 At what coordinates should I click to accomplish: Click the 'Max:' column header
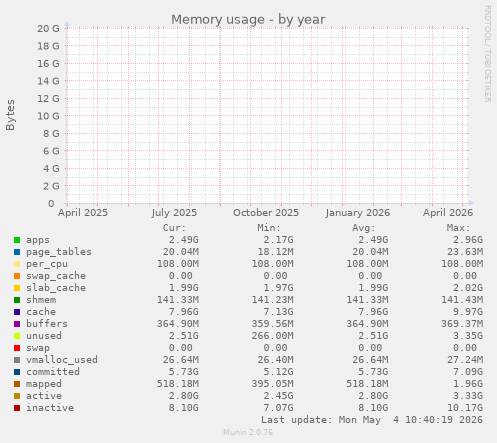[x=458, y=228]
